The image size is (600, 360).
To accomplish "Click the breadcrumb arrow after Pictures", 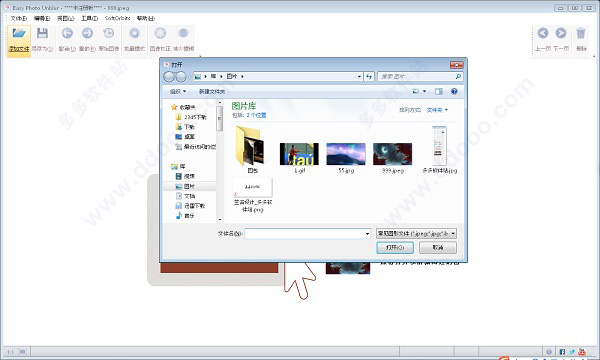I will click(242, 77).
